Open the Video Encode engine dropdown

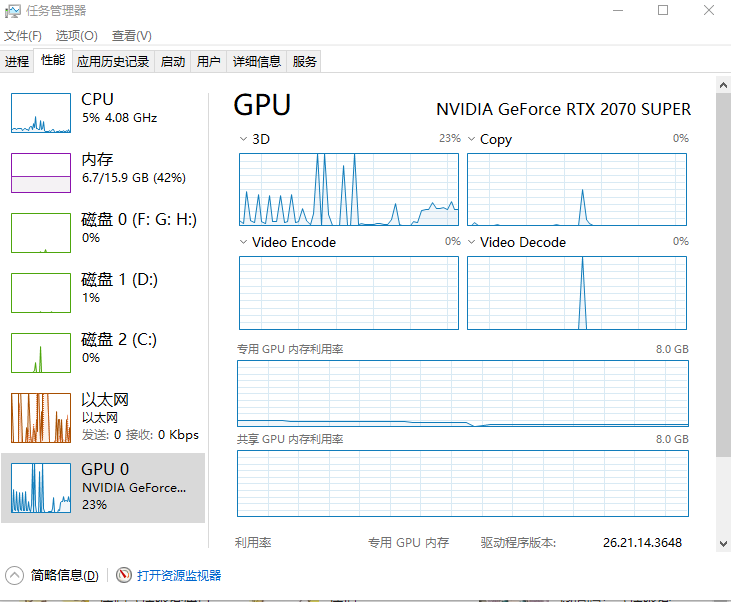243,242
